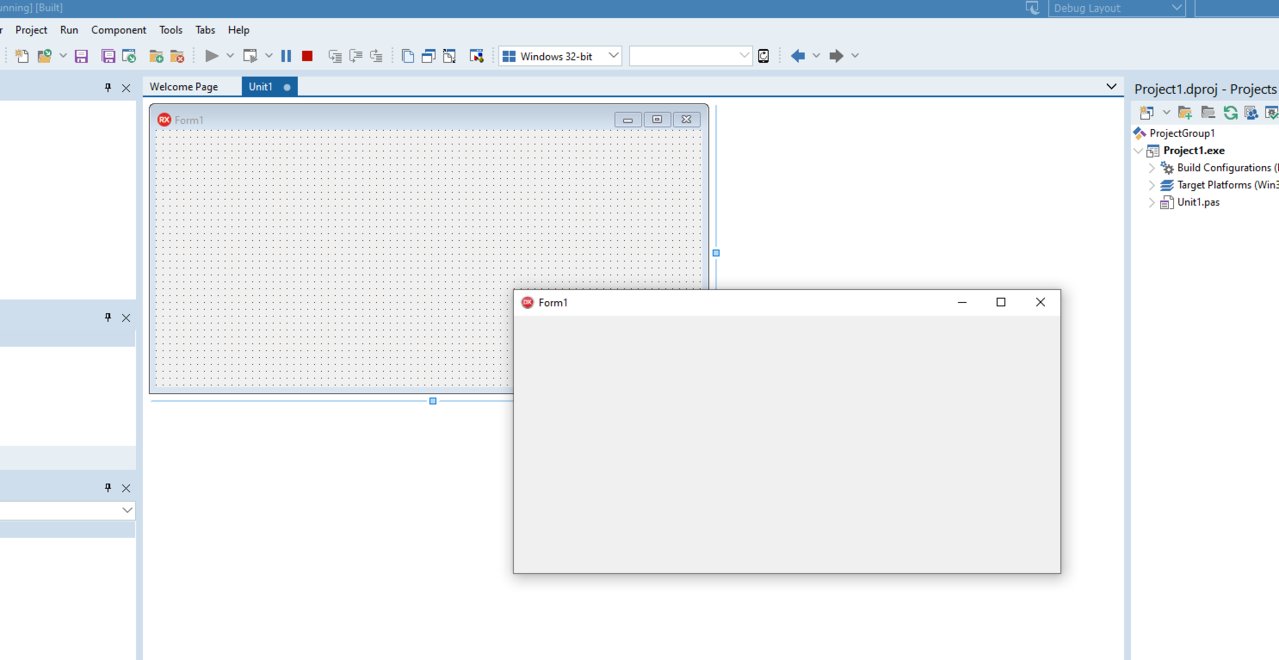Expand the Unit1.pas node
The image size is (1279, 660).
[x=1152, y=202]
